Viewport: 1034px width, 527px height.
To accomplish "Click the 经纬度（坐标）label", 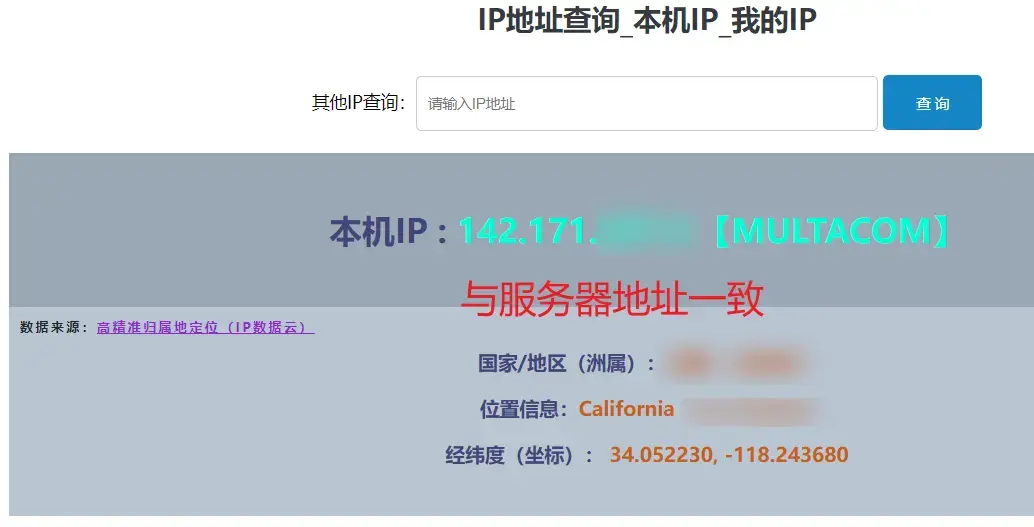I will 519,456.
